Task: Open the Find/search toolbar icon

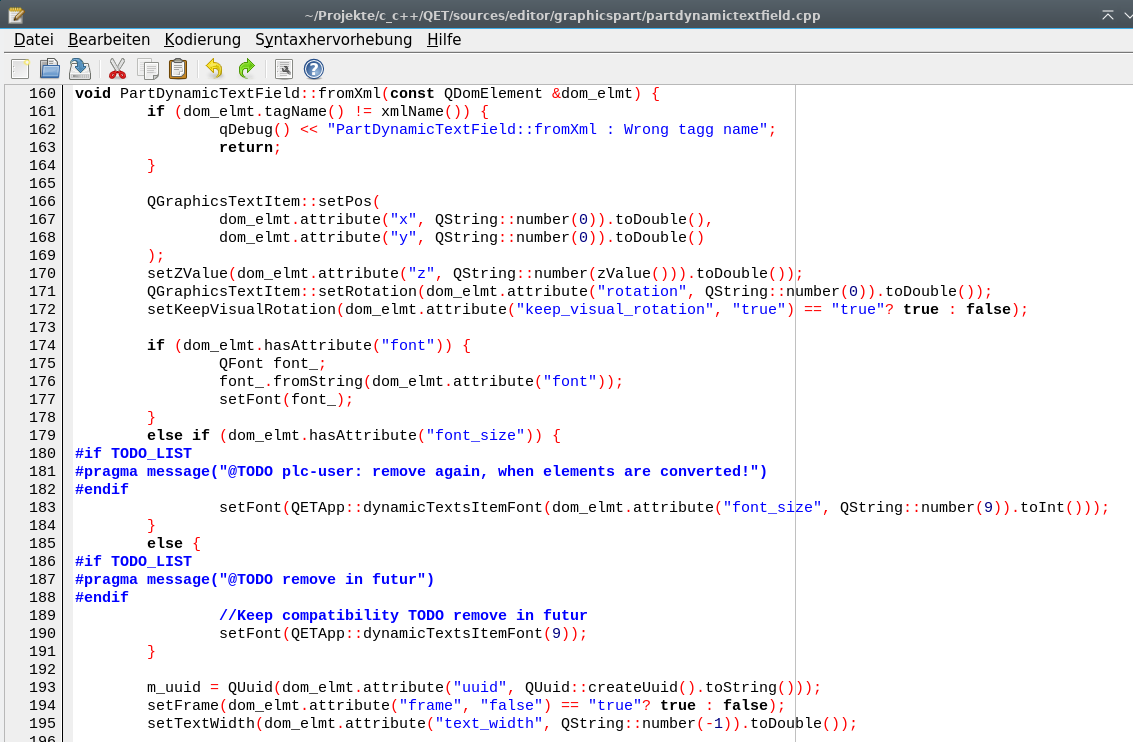Action: [284, 69]
